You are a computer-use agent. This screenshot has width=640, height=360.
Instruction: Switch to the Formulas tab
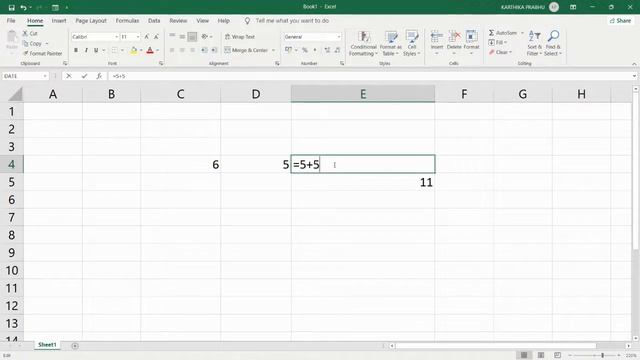click(x=127, y=20)
